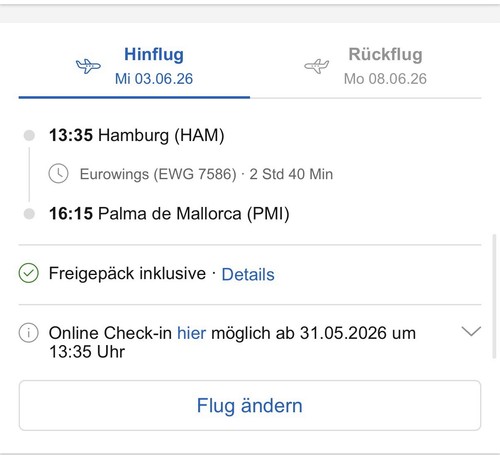The width and height of the screenshot is (500, 455).
Task: Click the 16:15 Palma de Mallorca (PMI) line
Action: coord(169,214)
